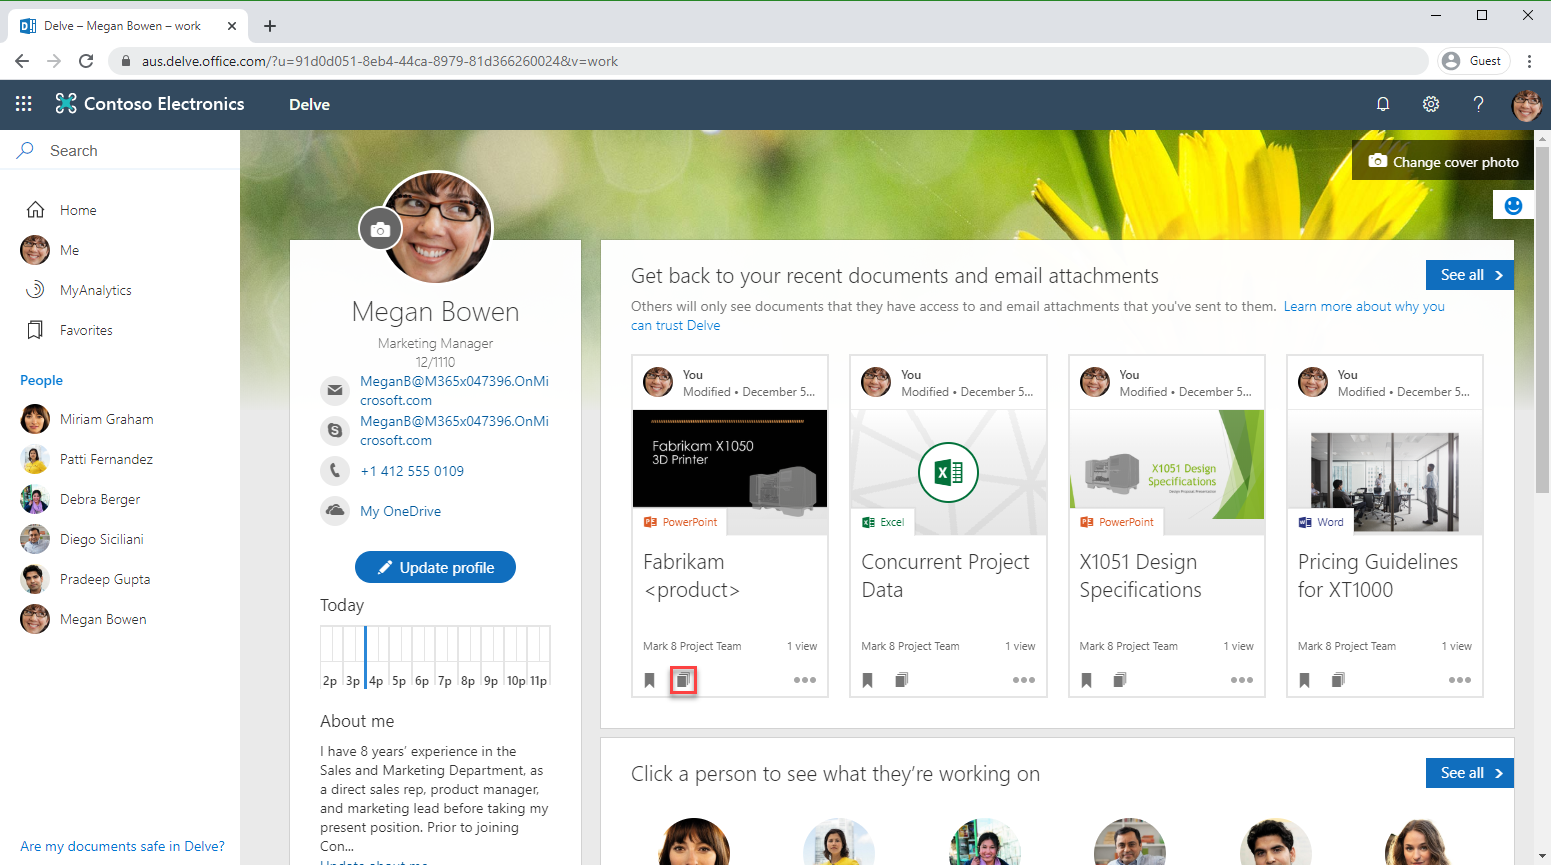Open the My OneDrive link

click(400, 511)
